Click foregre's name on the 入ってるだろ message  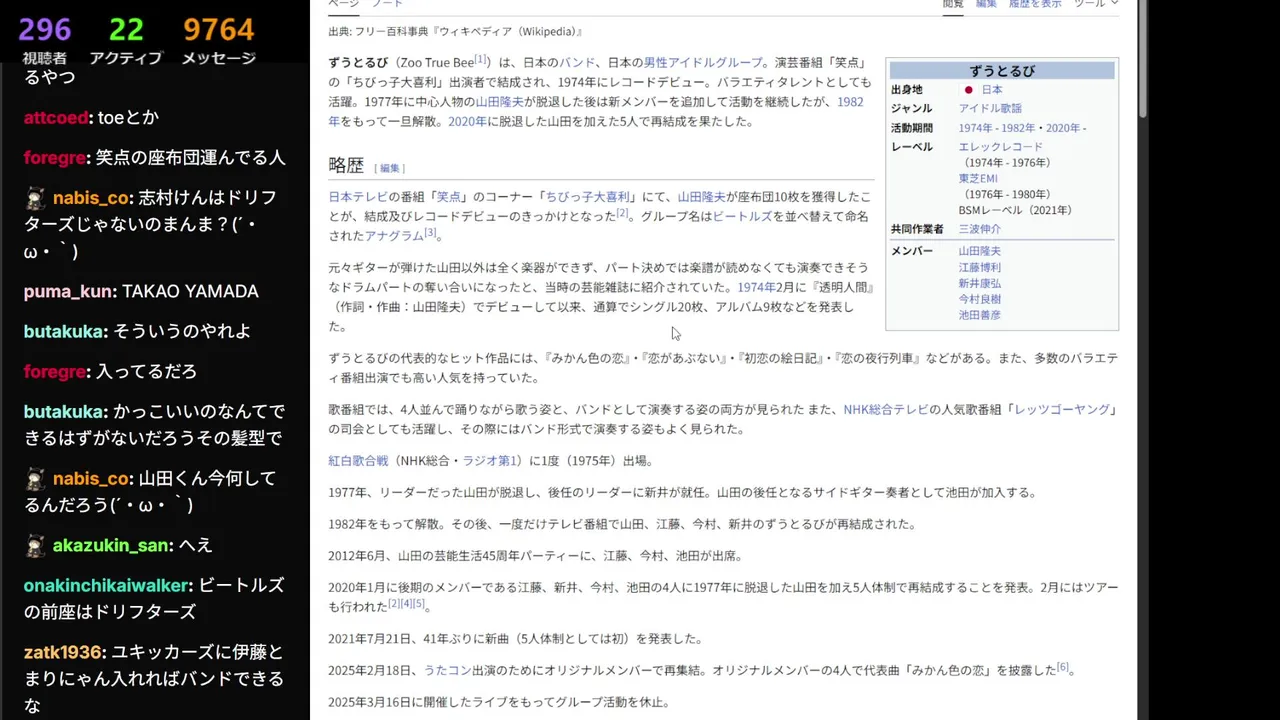tap(55, 372)
